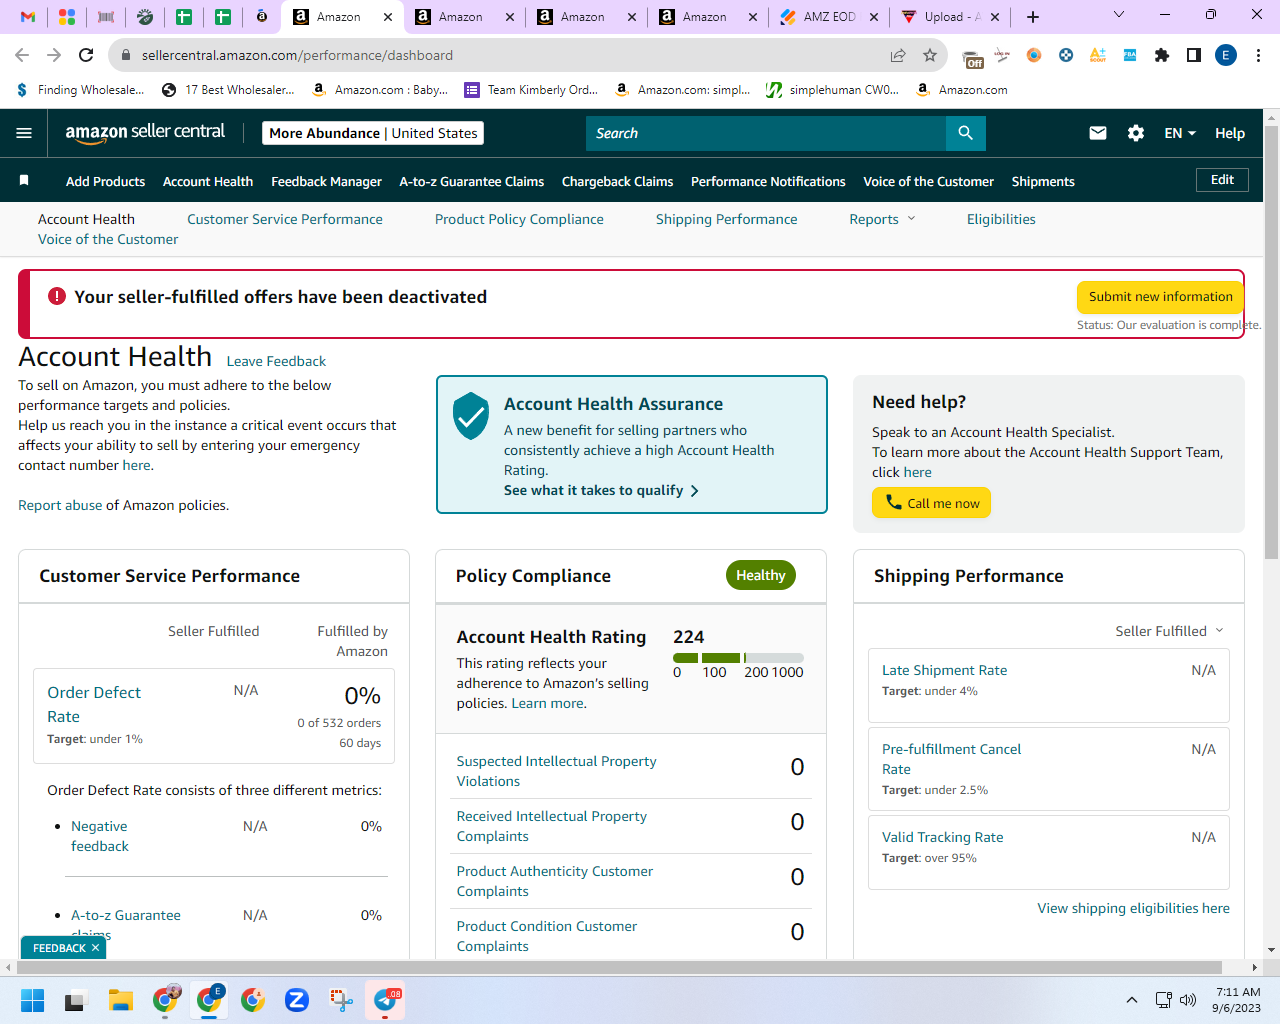
Task: Click the red alert icon beside the deactivation notice
Action: coord(57,297)
